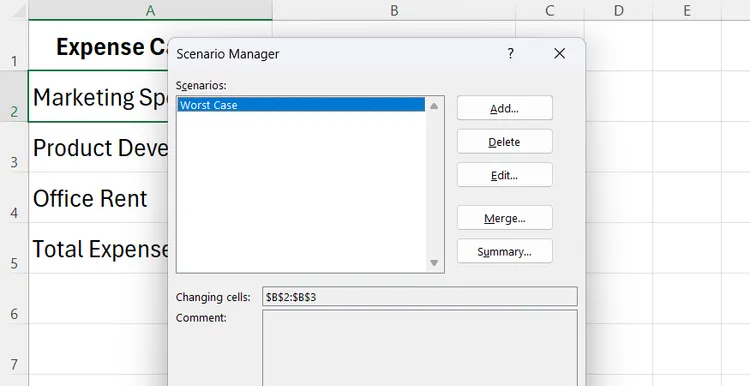Click scenarios list scroll up arrow
This screenshot has width=750, height=386.
point(434,106)
